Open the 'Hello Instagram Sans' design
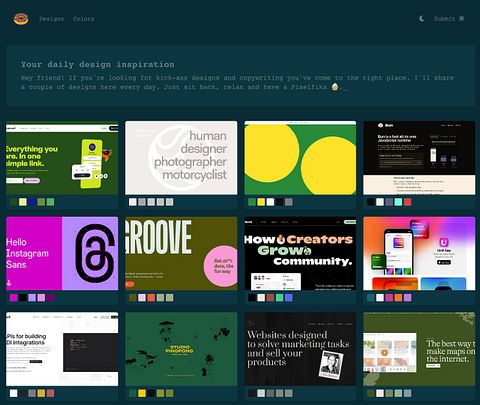This screenshot has width=480, height=405. pos(62,253)
